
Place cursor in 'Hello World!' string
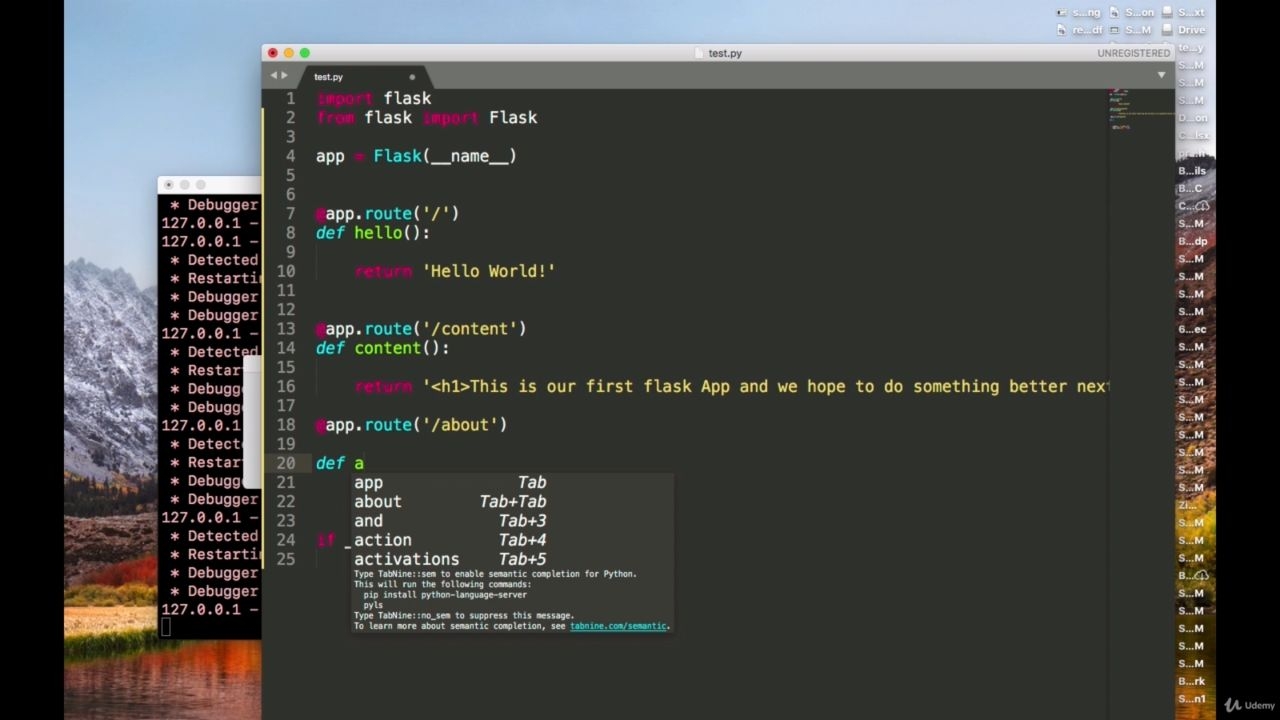tap(488, 271)
